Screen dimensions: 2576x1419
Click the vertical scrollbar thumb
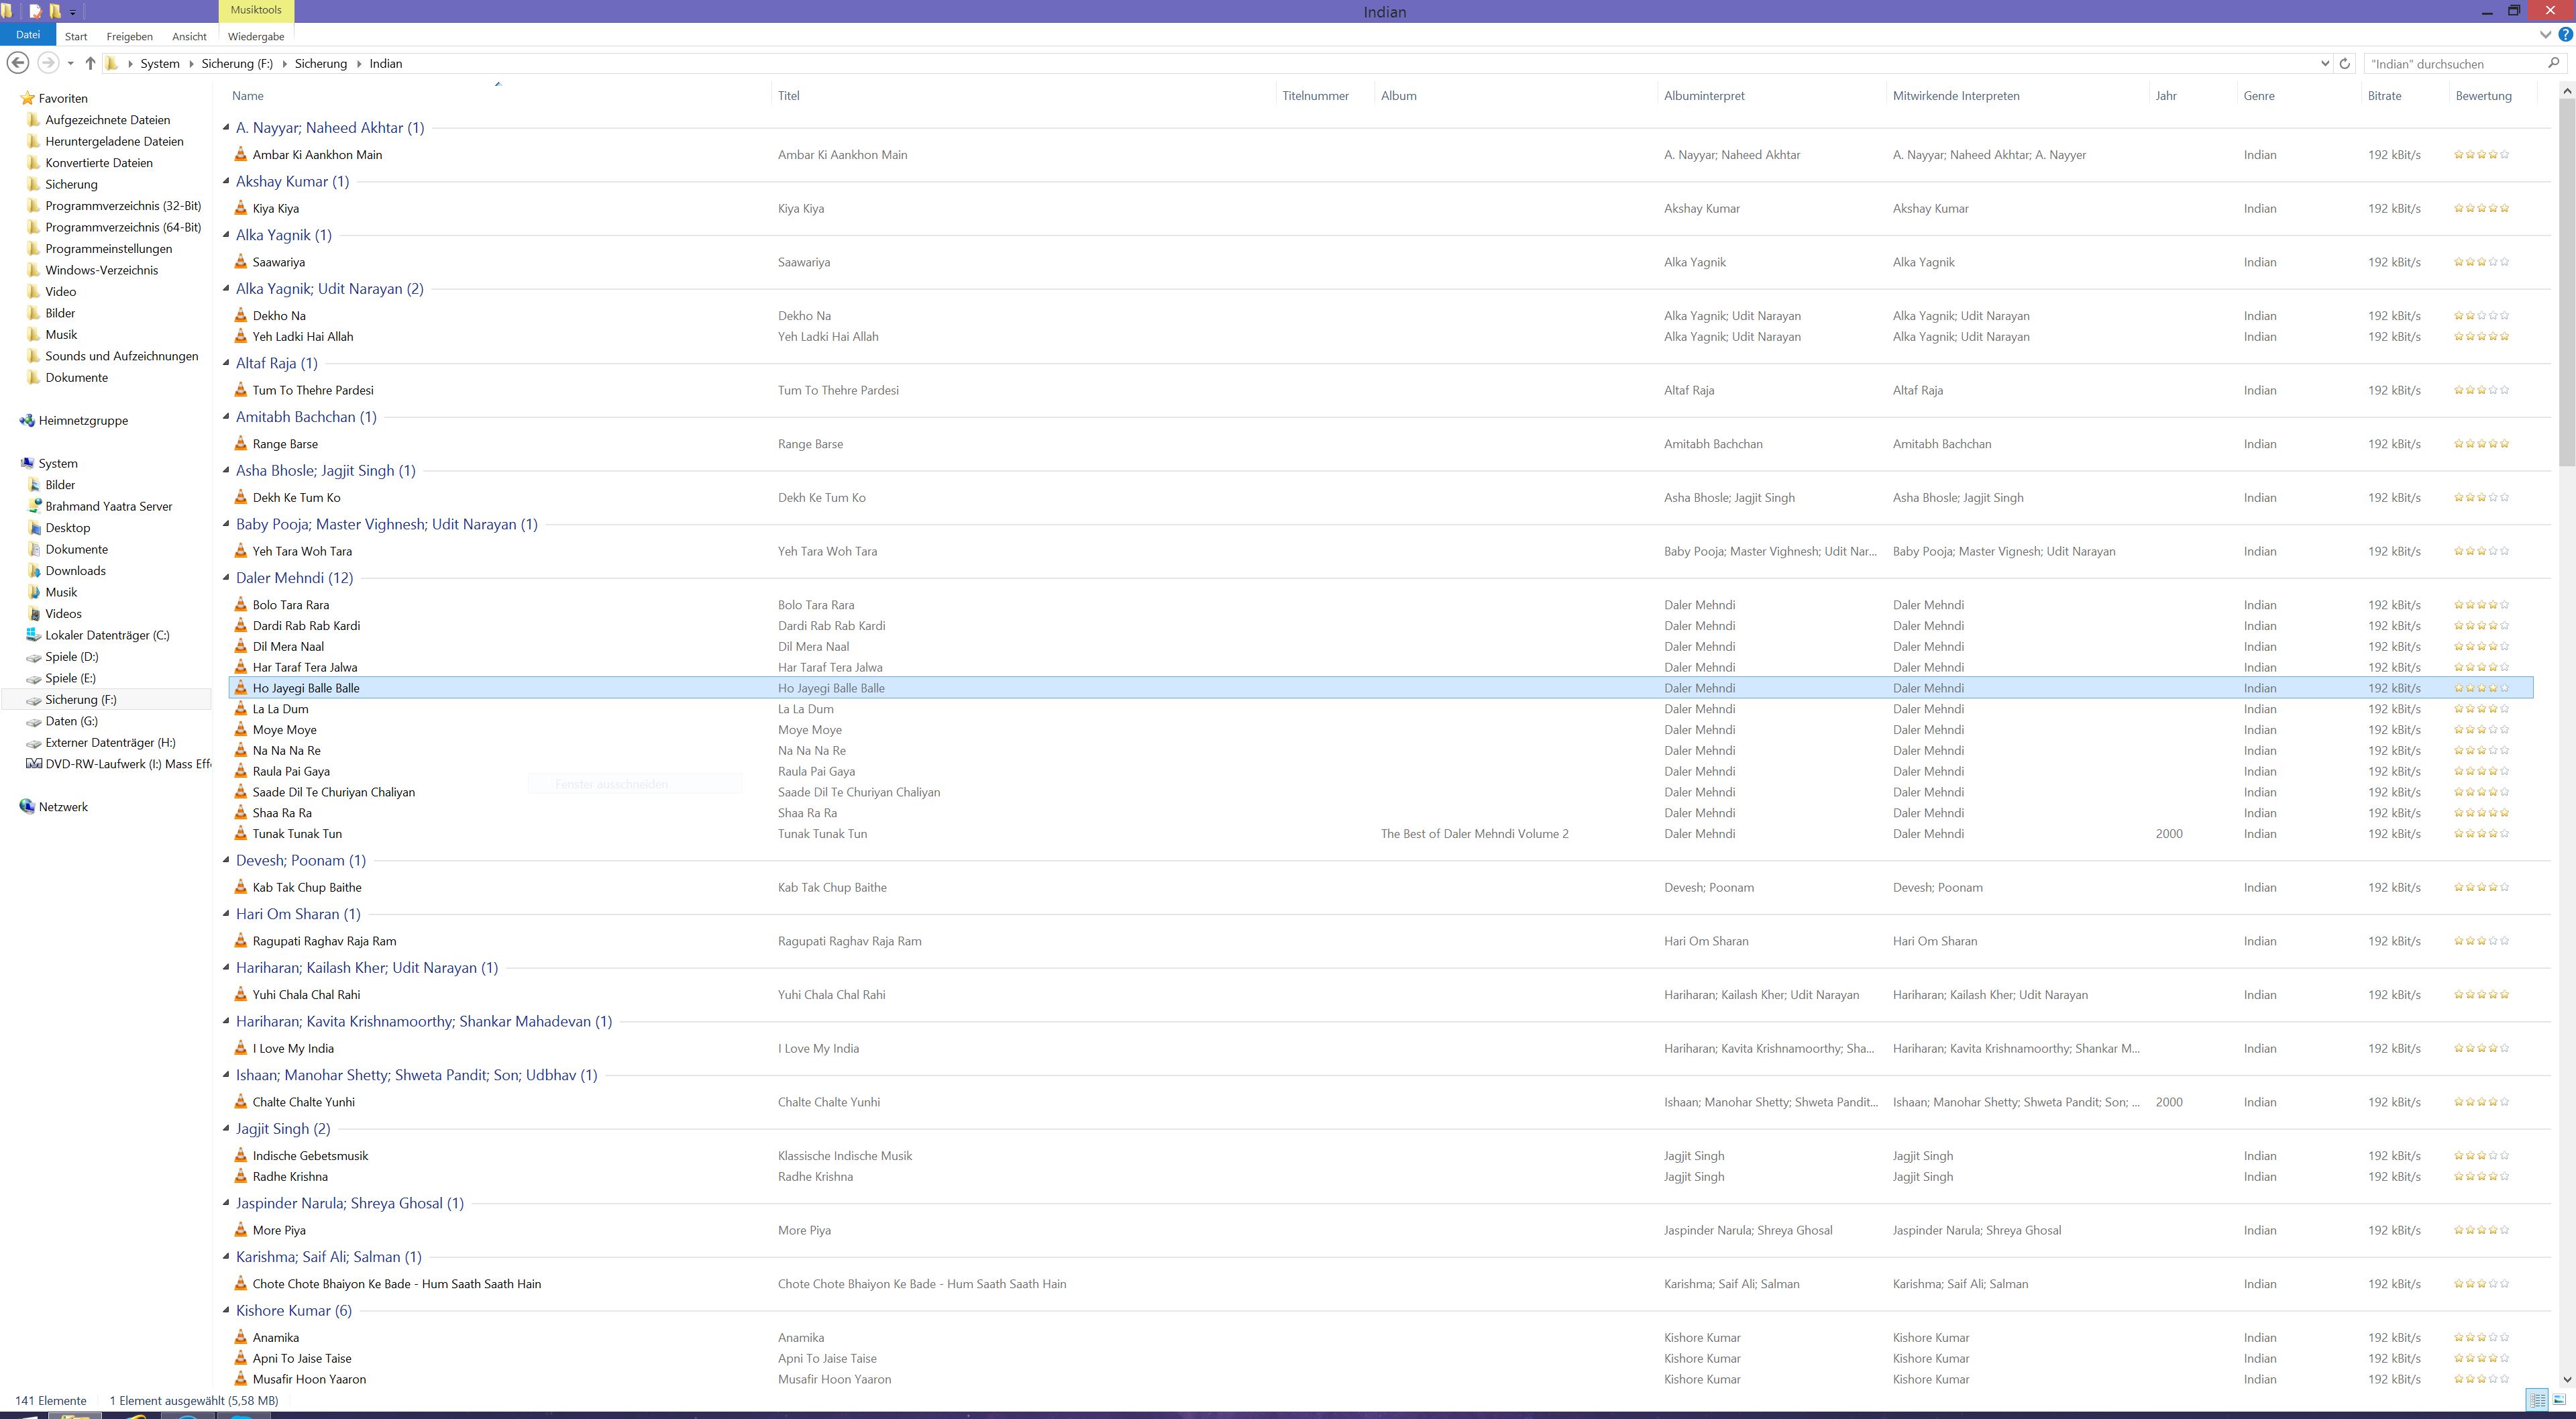click(x=2567, y=281)
